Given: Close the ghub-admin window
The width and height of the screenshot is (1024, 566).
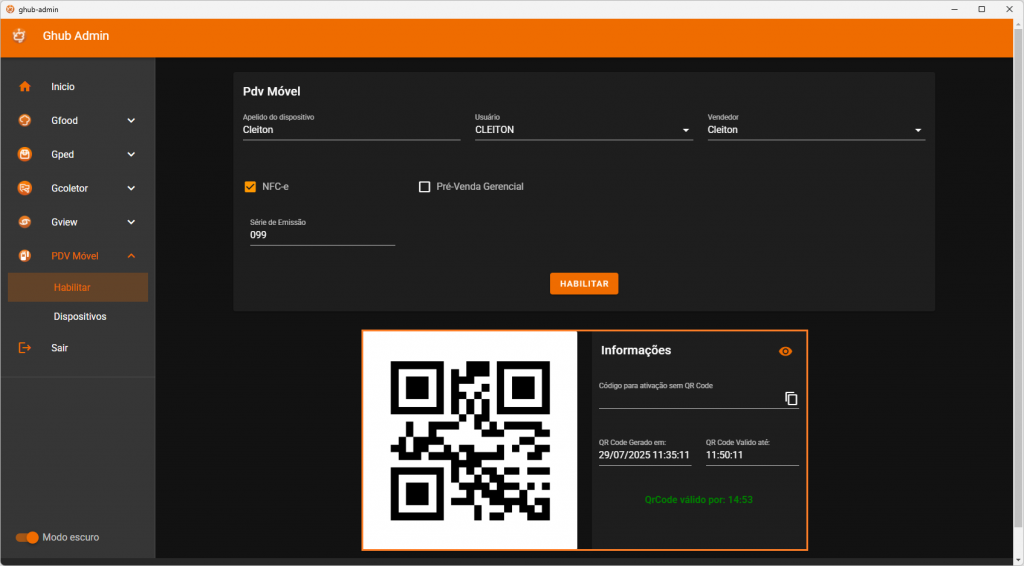Looking at the screenshot, I should pyautogui.click(x=1009, y=9).
